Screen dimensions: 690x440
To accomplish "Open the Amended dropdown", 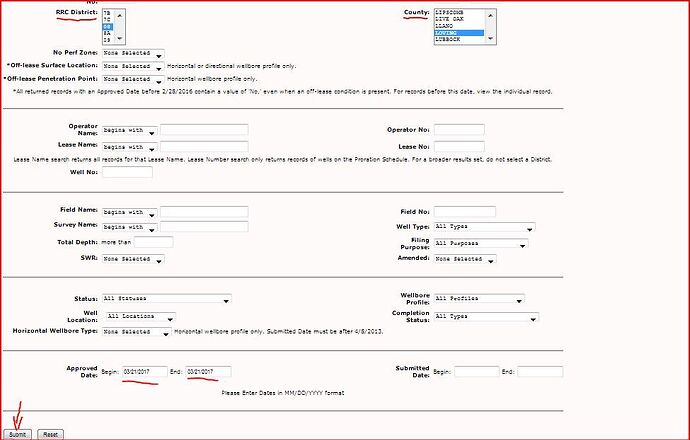I will point(465,259).
